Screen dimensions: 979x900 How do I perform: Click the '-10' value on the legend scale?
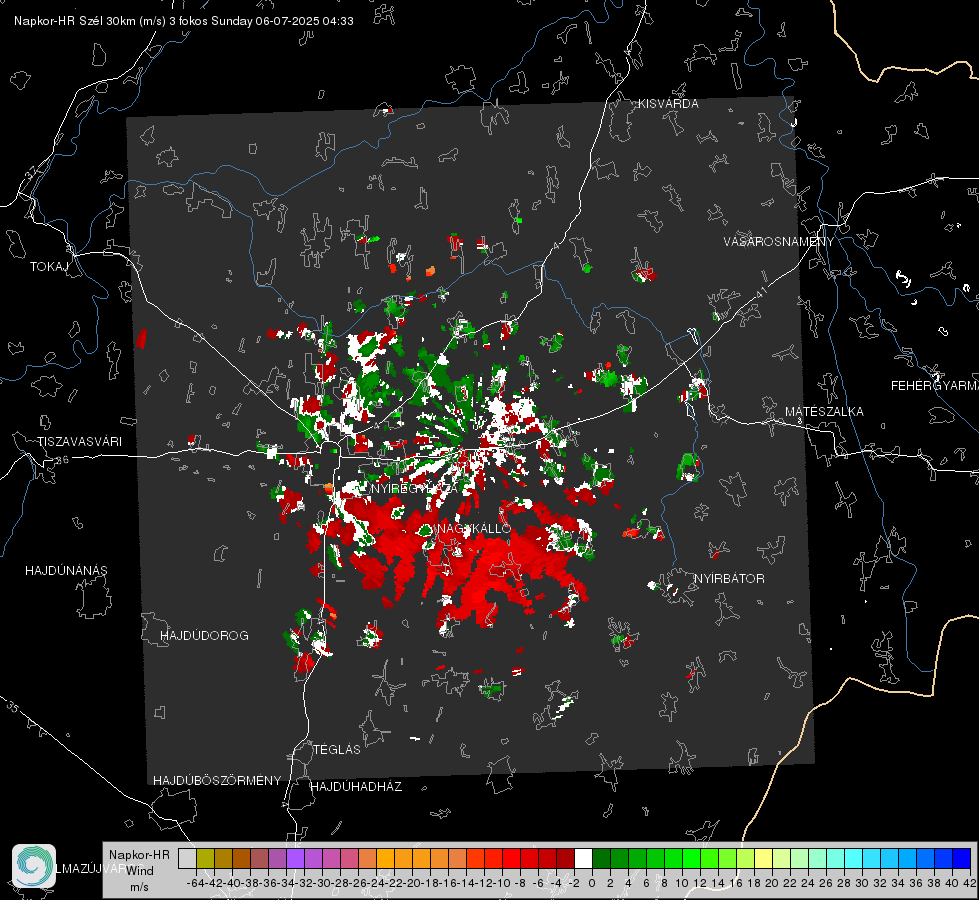pos(502,883)
